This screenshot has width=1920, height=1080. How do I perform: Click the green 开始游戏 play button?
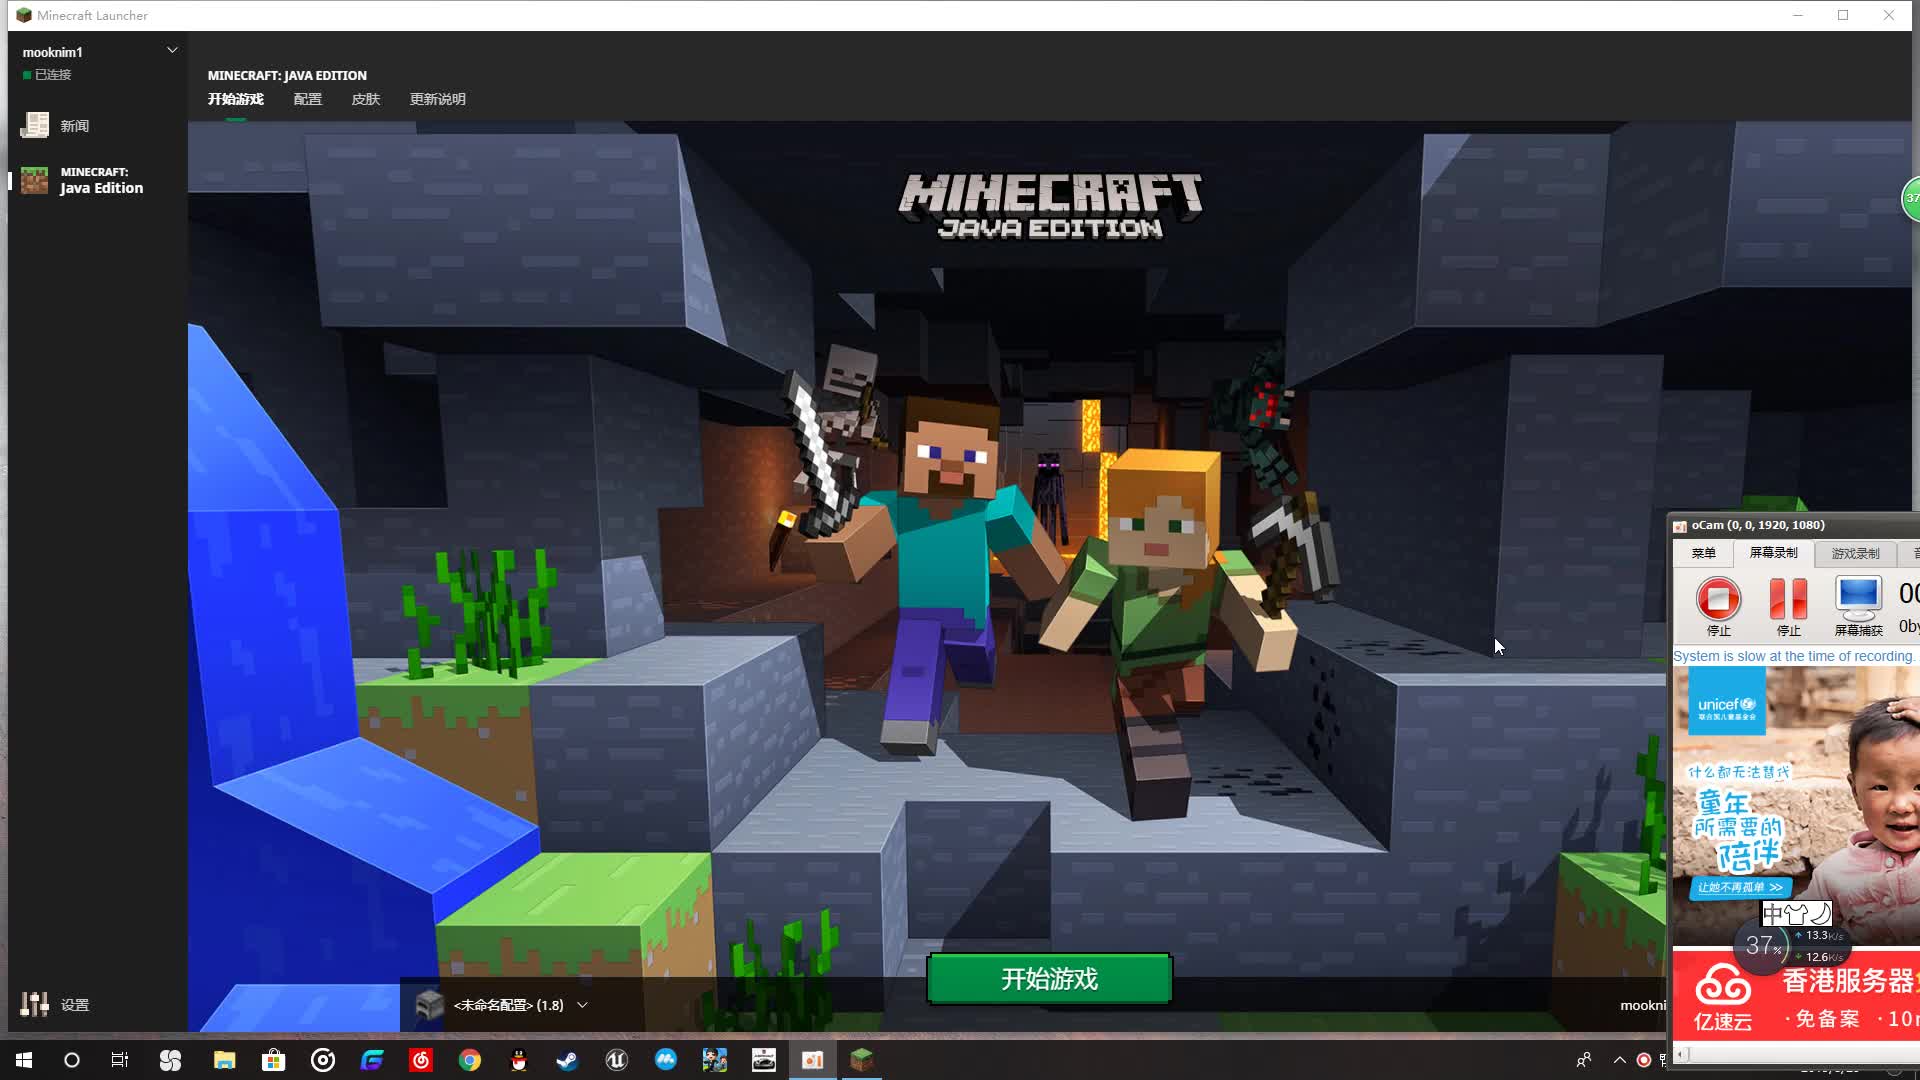(x=1049, y=979)
